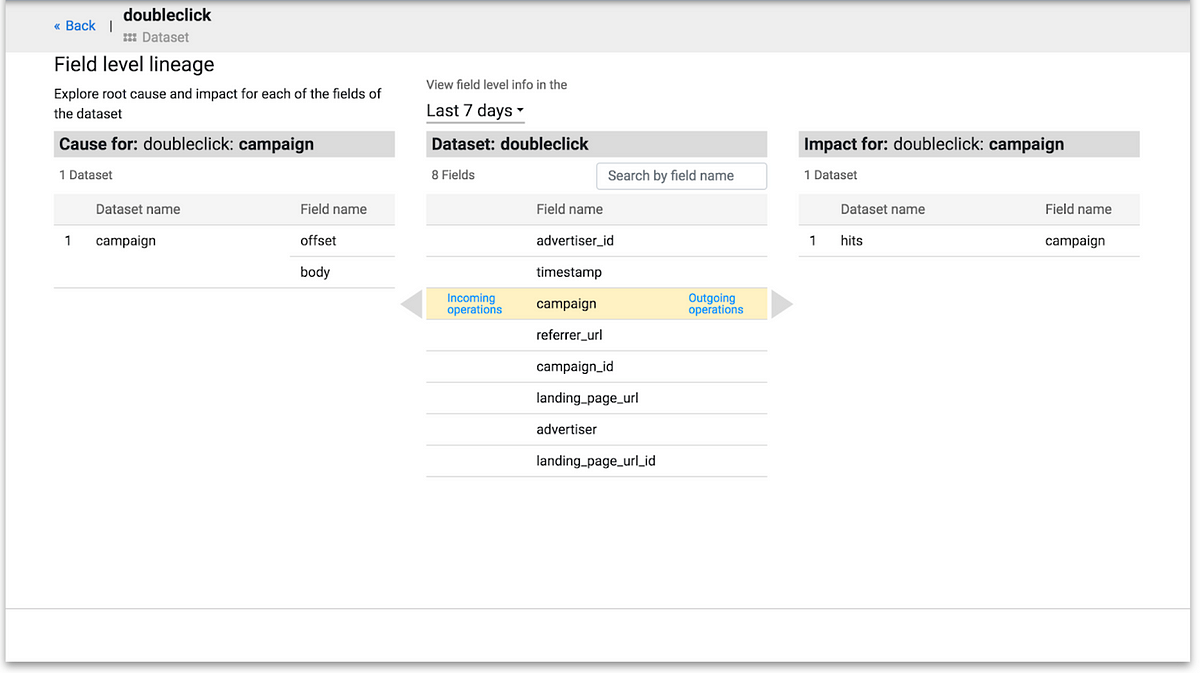Click Dataset name header in Impact table
This screenshot has height=673, width=1200.
tap(883, 209)
